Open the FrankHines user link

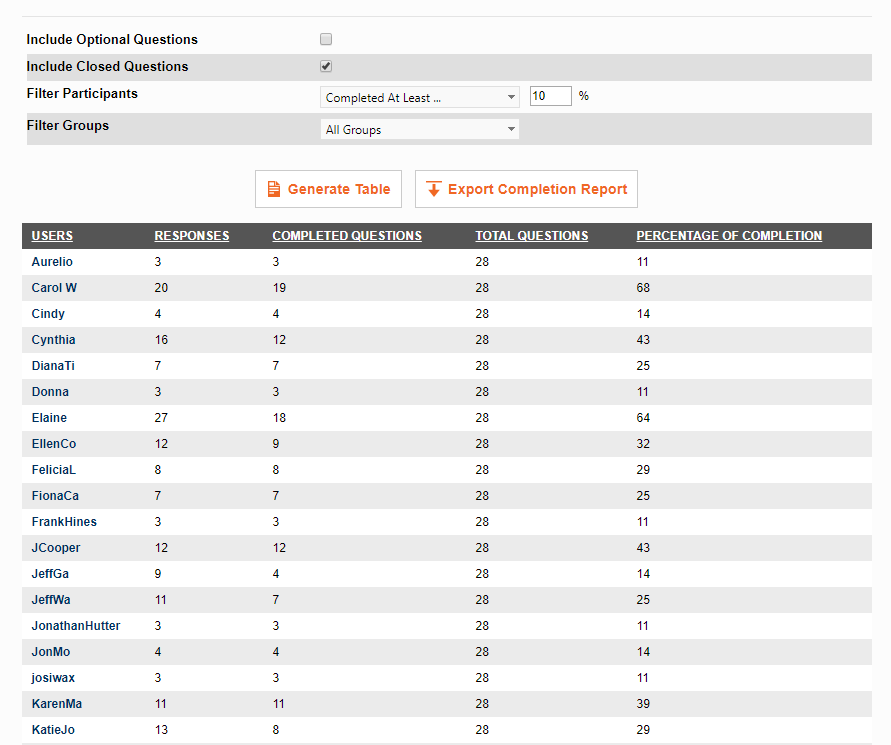click(64, 522)
